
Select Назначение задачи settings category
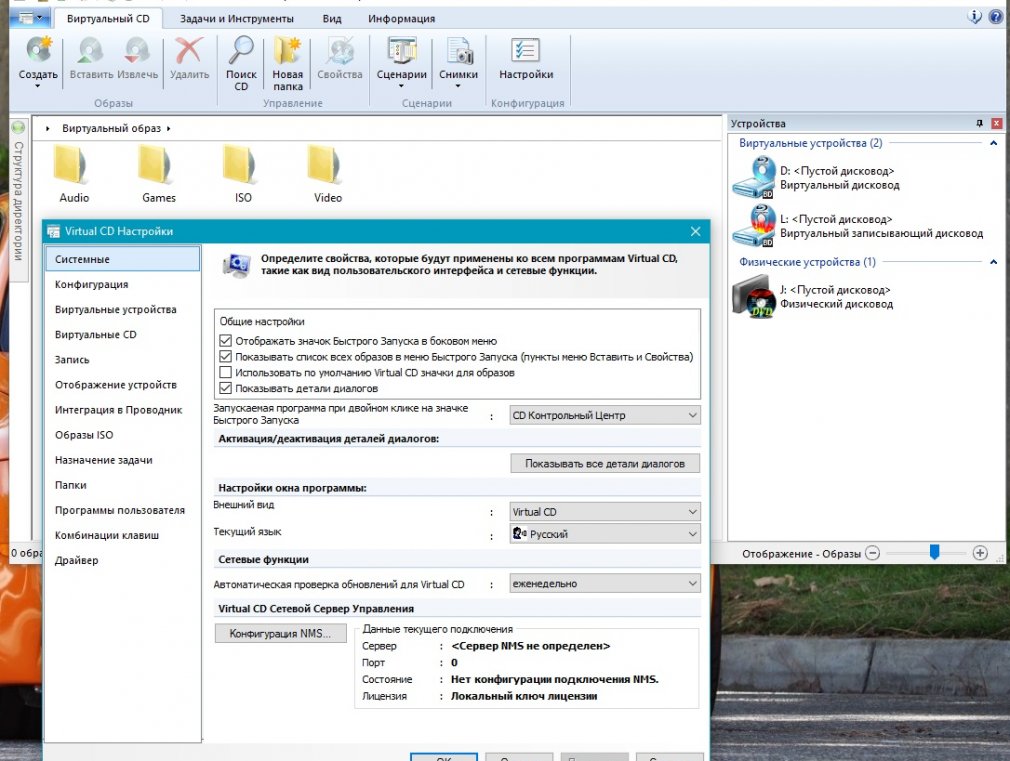(123, 460)
